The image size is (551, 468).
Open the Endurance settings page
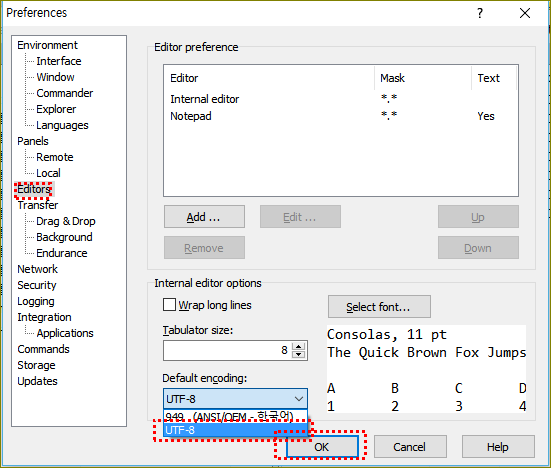click(x=62, y=253)
